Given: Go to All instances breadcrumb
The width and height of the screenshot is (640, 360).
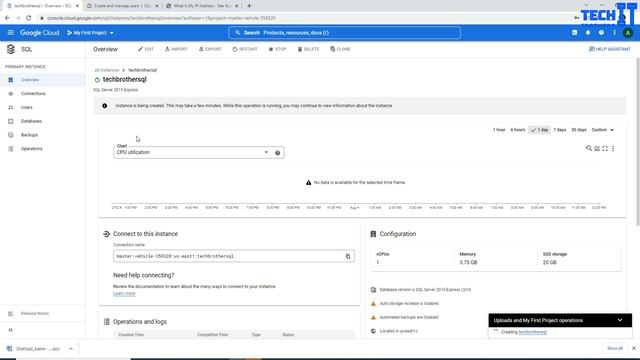Looking at the screenshot, I should click(x=107, y=70).
